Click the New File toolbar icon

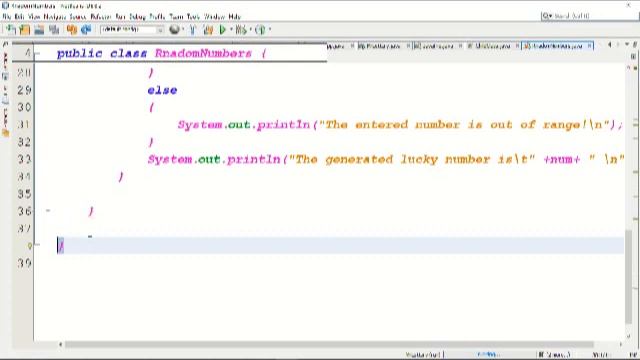coord(11,29)
